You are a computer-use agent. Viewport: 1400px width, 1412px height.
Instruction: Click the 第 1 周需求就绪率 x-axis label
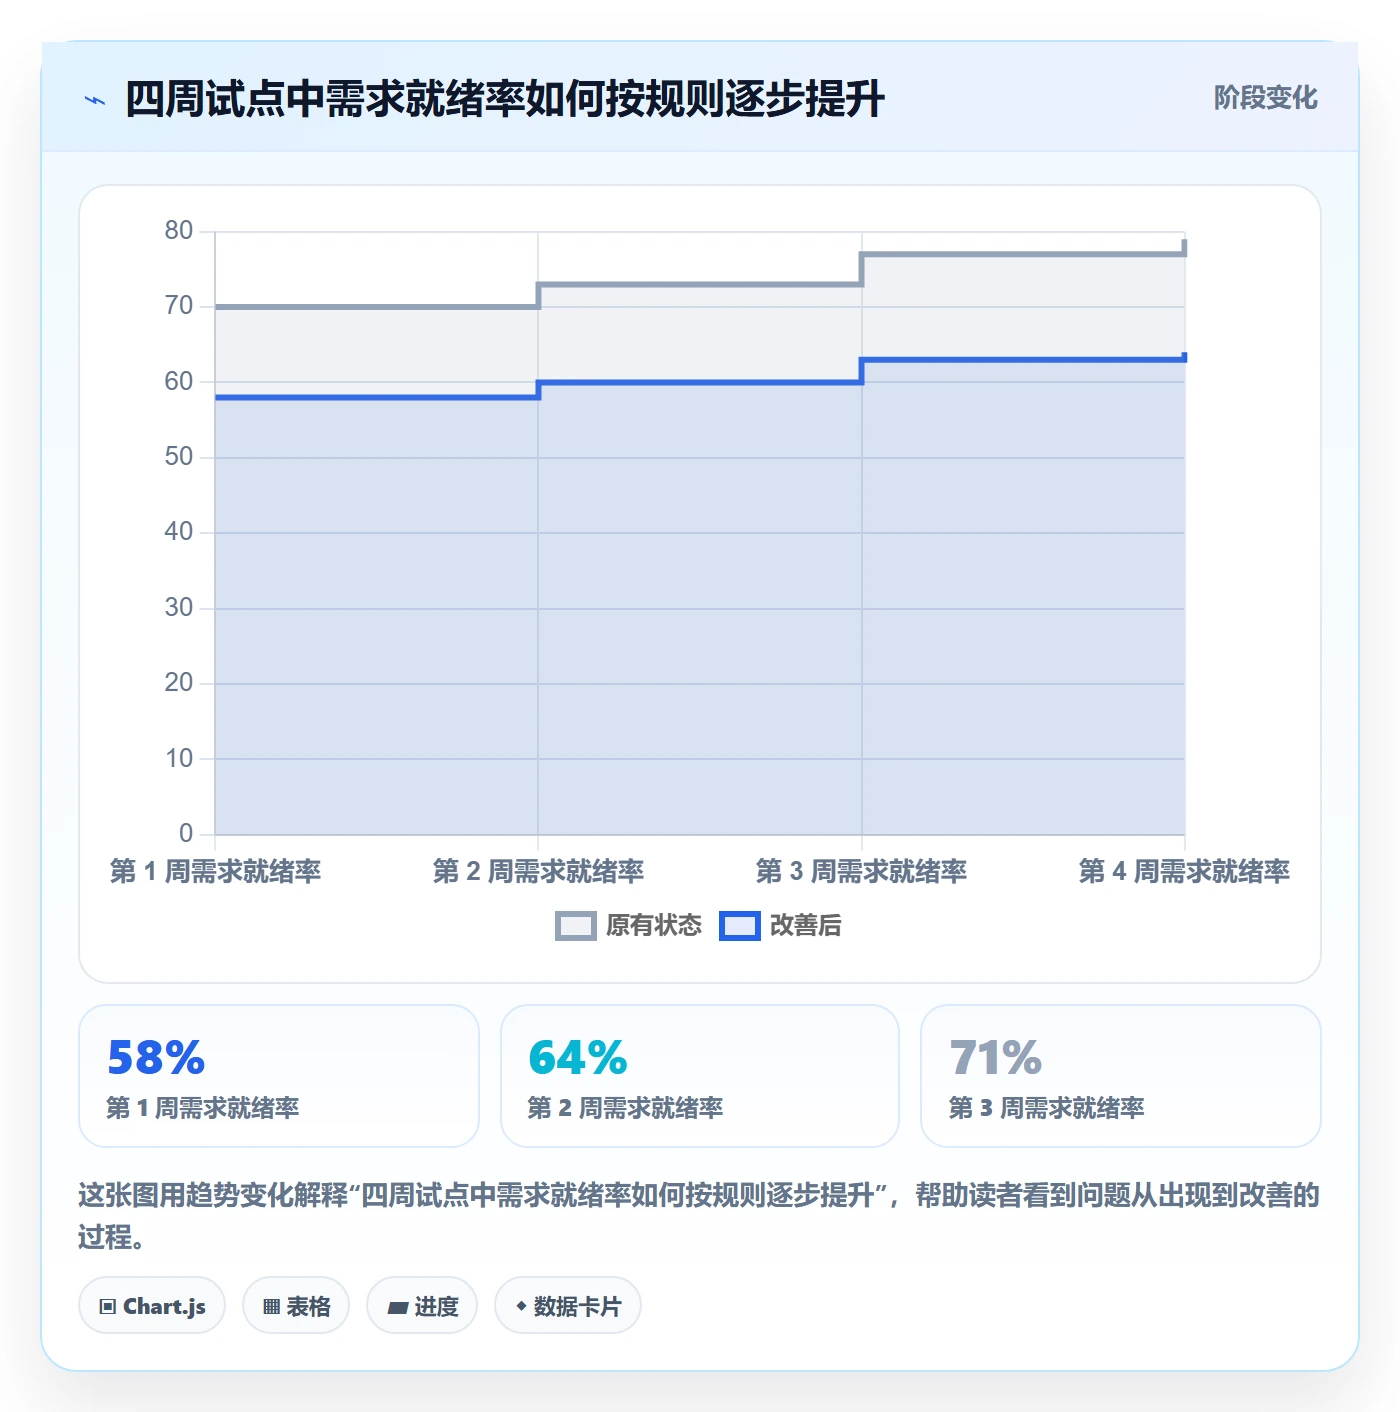point(215,872)
